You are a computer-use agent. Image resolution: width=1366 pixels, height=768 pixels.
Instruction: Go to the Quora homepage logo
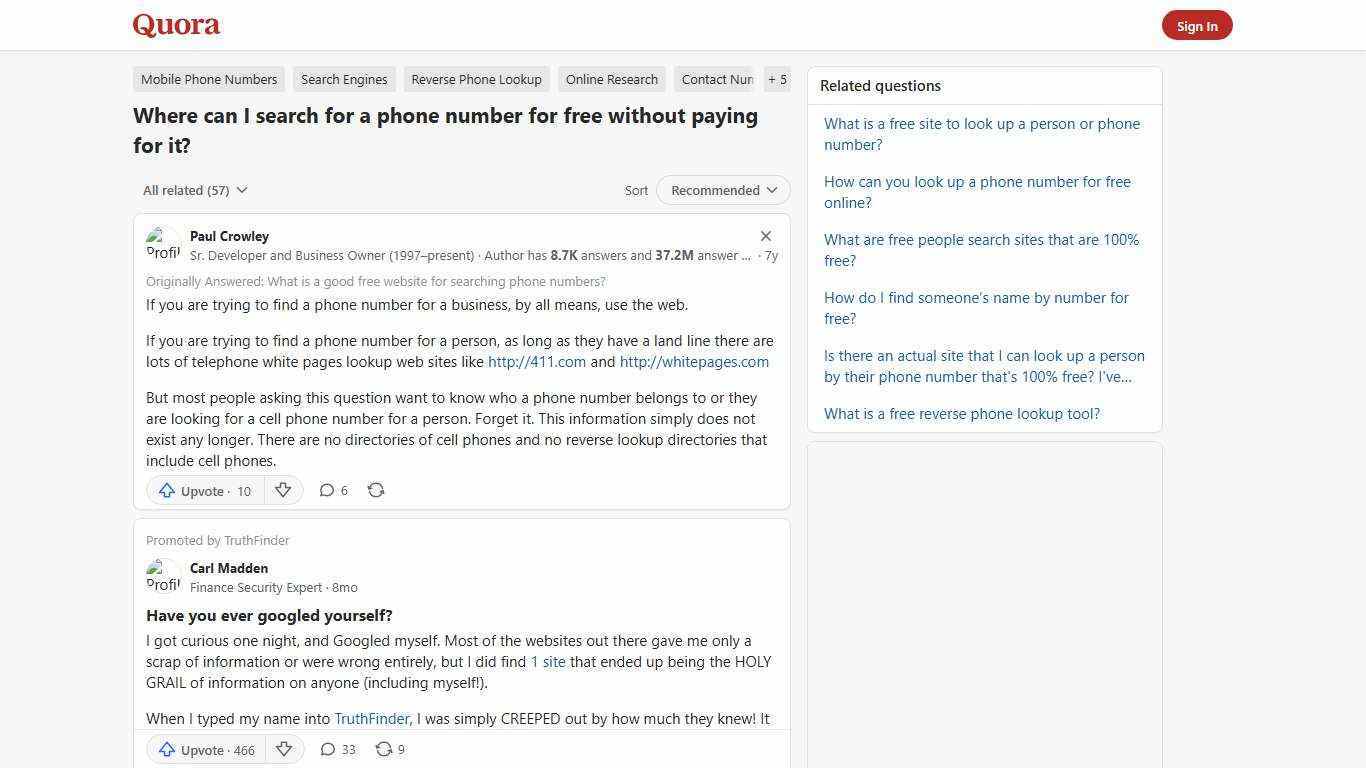pyautogui.click(x=176, y=25)
